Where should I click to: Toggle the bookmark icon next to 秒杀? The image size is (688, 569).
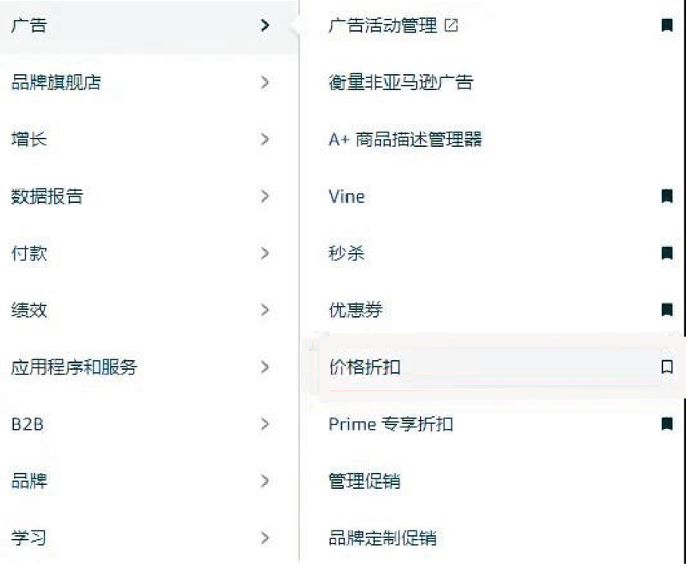[666, 253]
